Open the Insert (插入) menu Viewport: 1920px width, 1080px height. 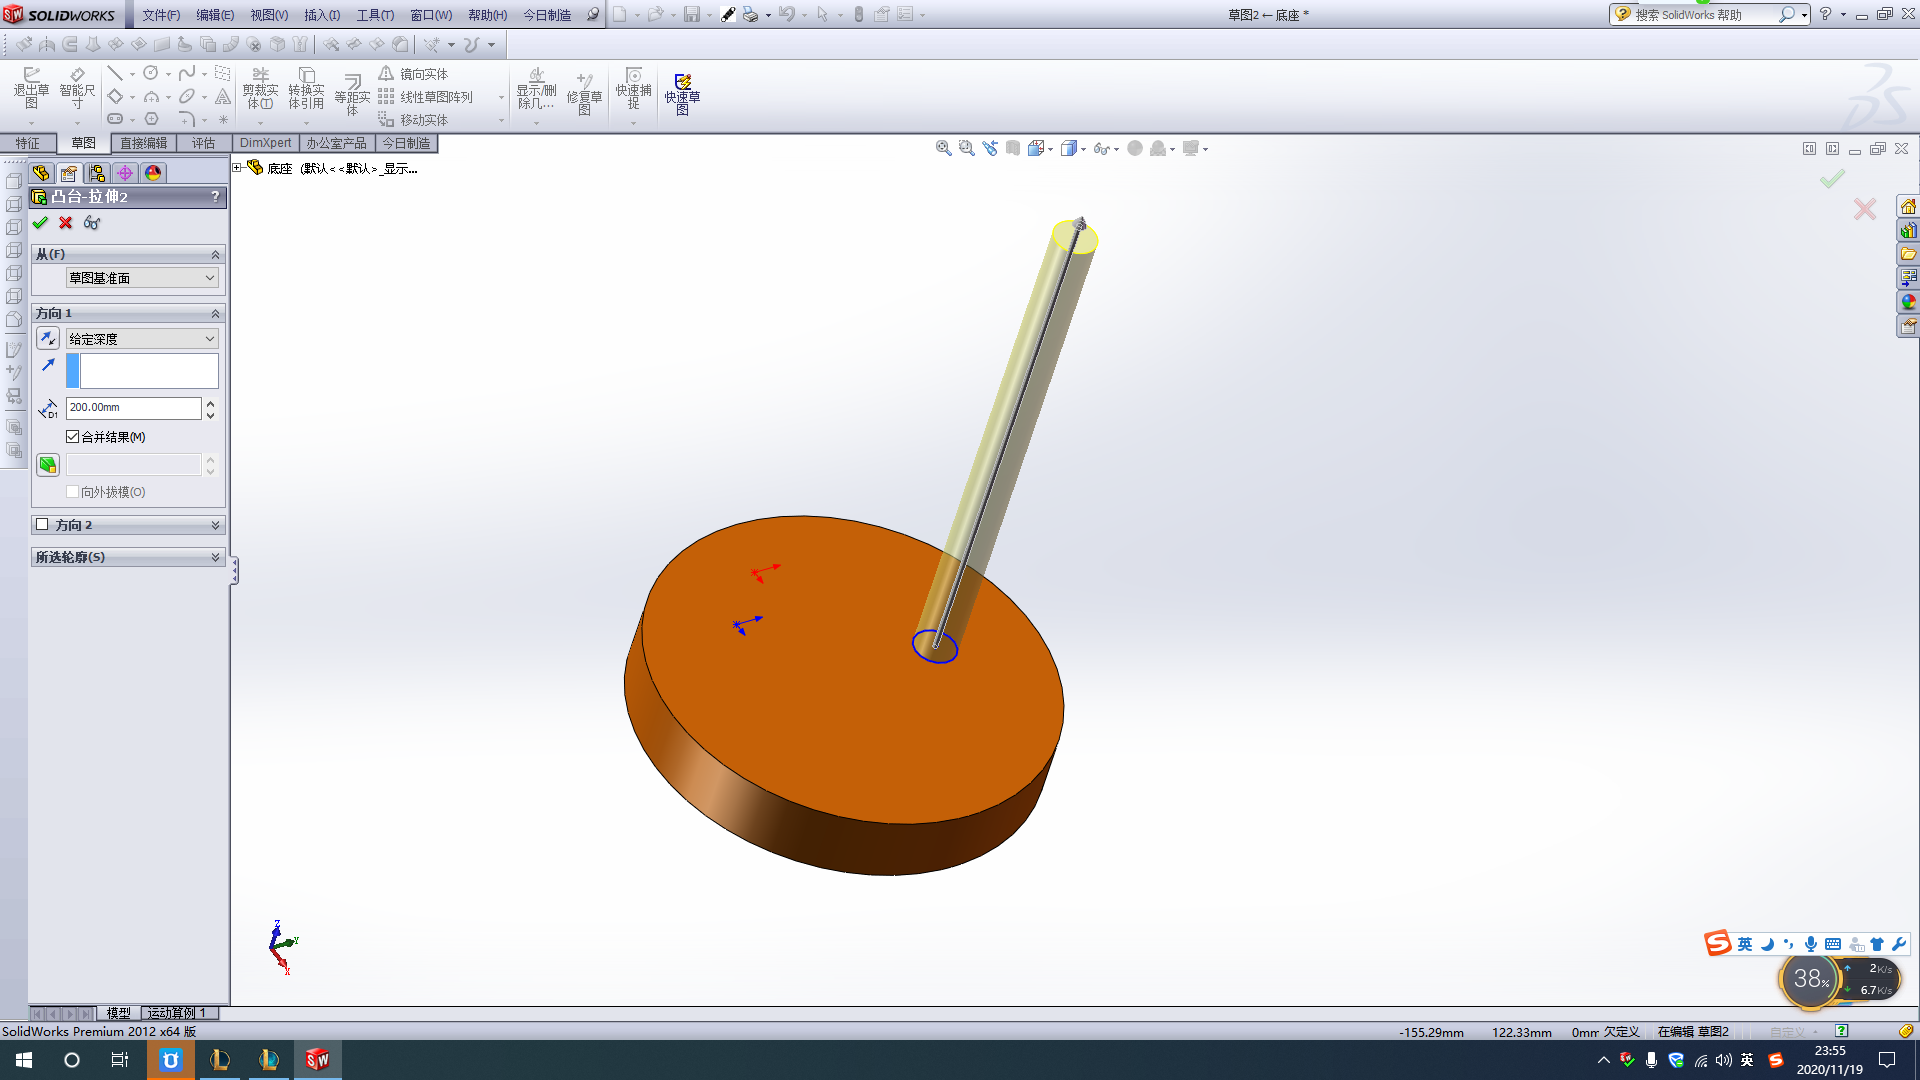322,15
